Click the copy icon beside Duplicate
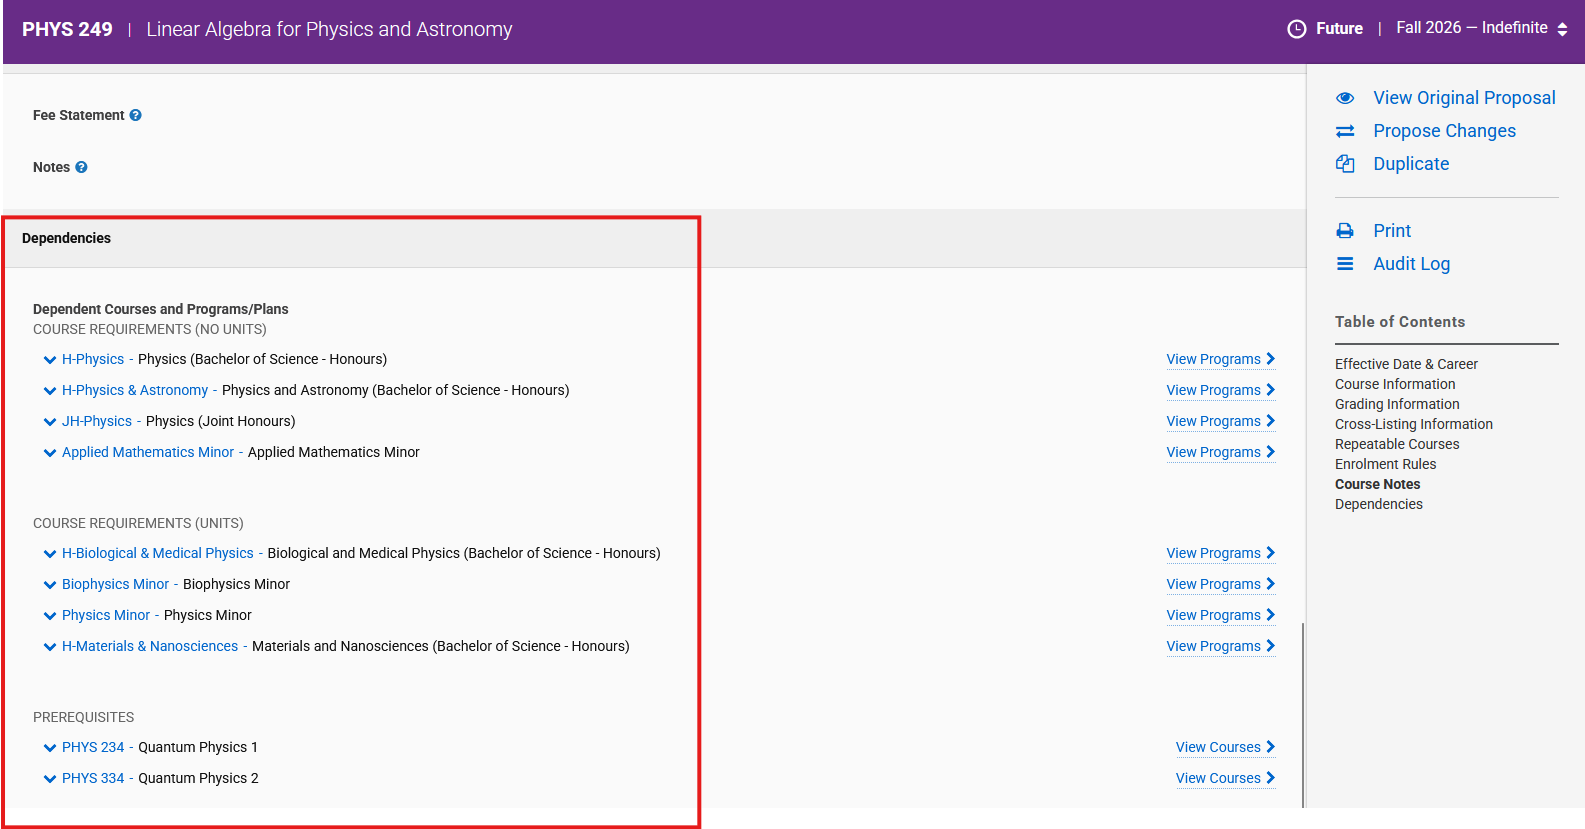The image size is (1585, 829). tap(1345, 164)
